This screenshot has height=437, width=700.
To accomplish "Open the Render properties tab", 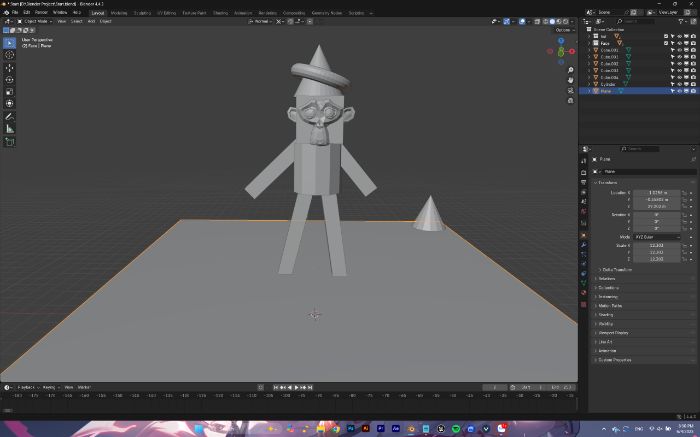I will (583, 172).
